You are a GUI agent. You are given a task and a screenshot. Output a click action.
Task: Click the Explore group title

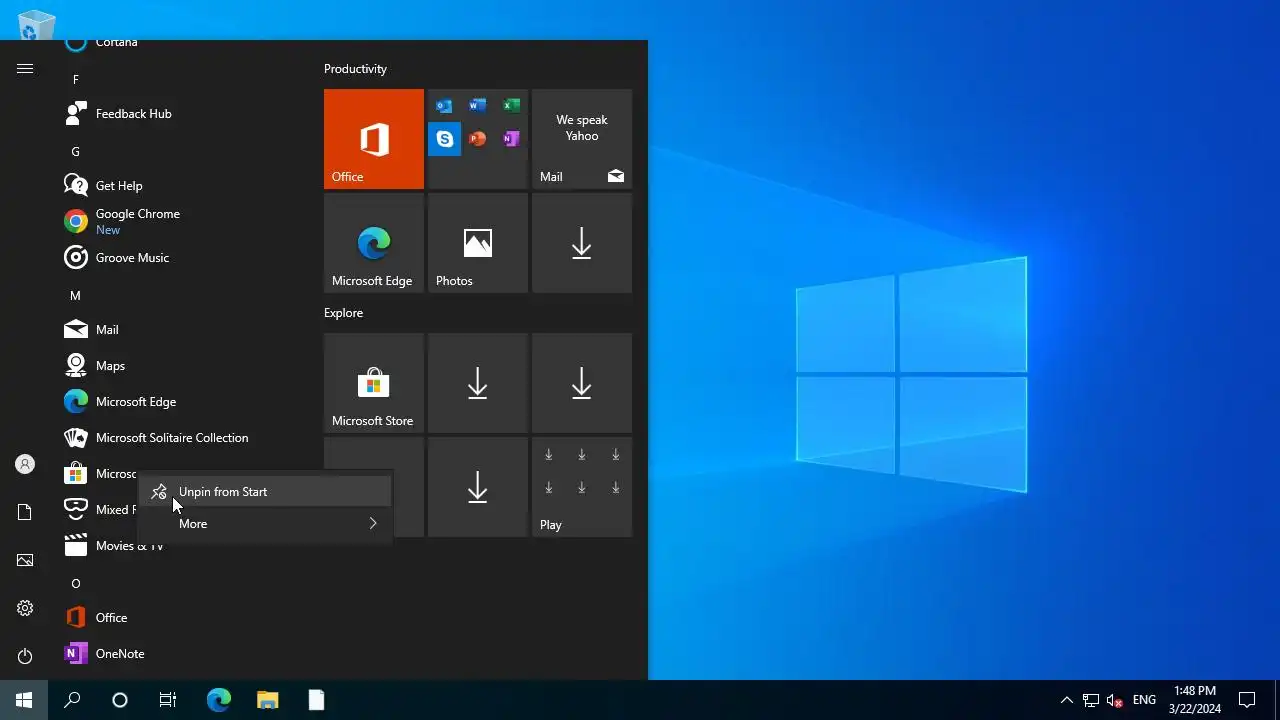343,313
